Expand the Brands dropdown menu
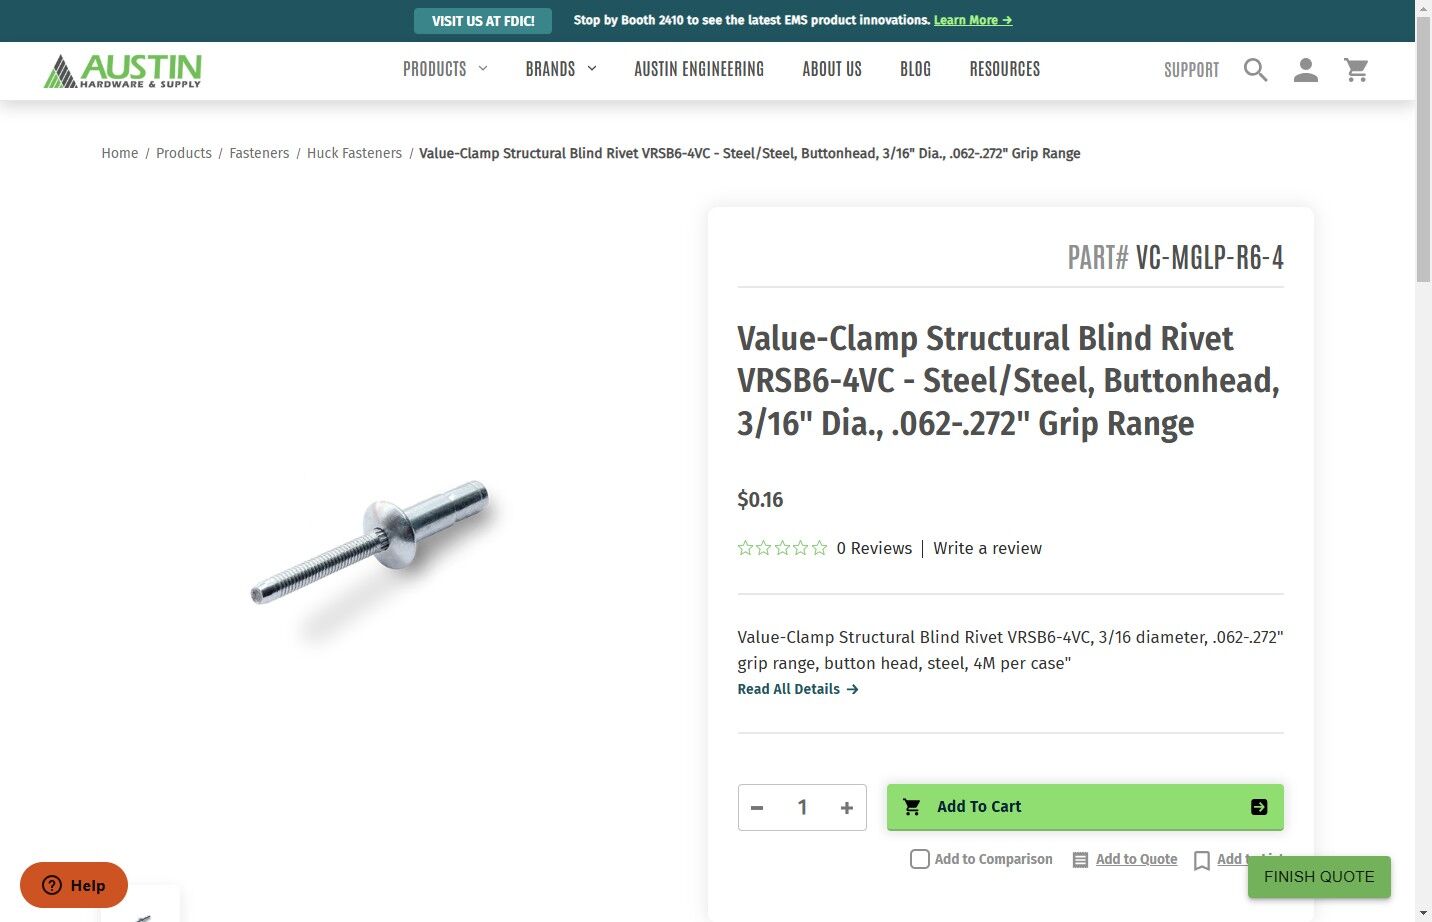The width and height of the screenshot is (1432, 922). (561, 69)
